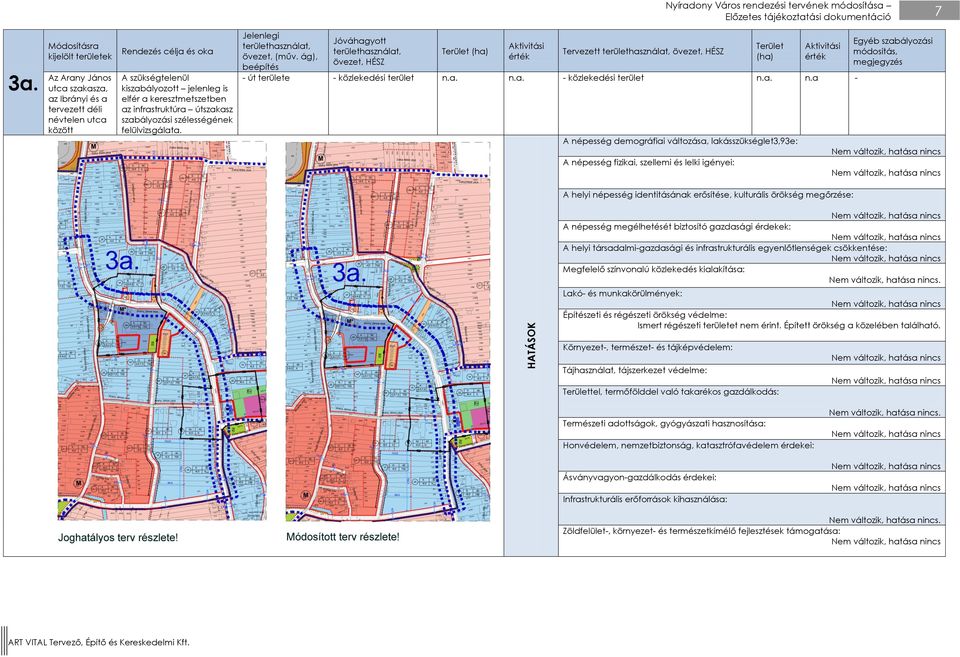
Task: Select row 'Természeti adottságok, gyógyászati hasznosítása'
Action: [x=752, y=428]
